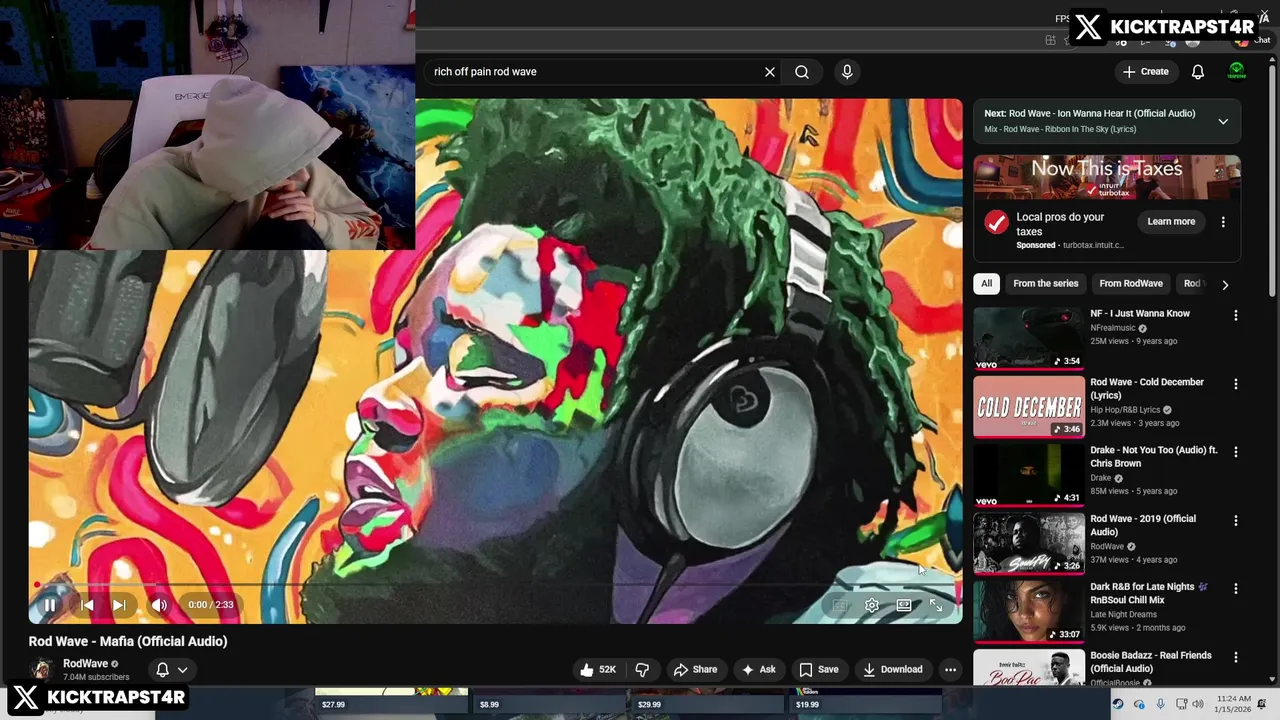This screenshot has height=720, width=1280.
Task: Mute the video player volume
Action: [x=159, y=605]
